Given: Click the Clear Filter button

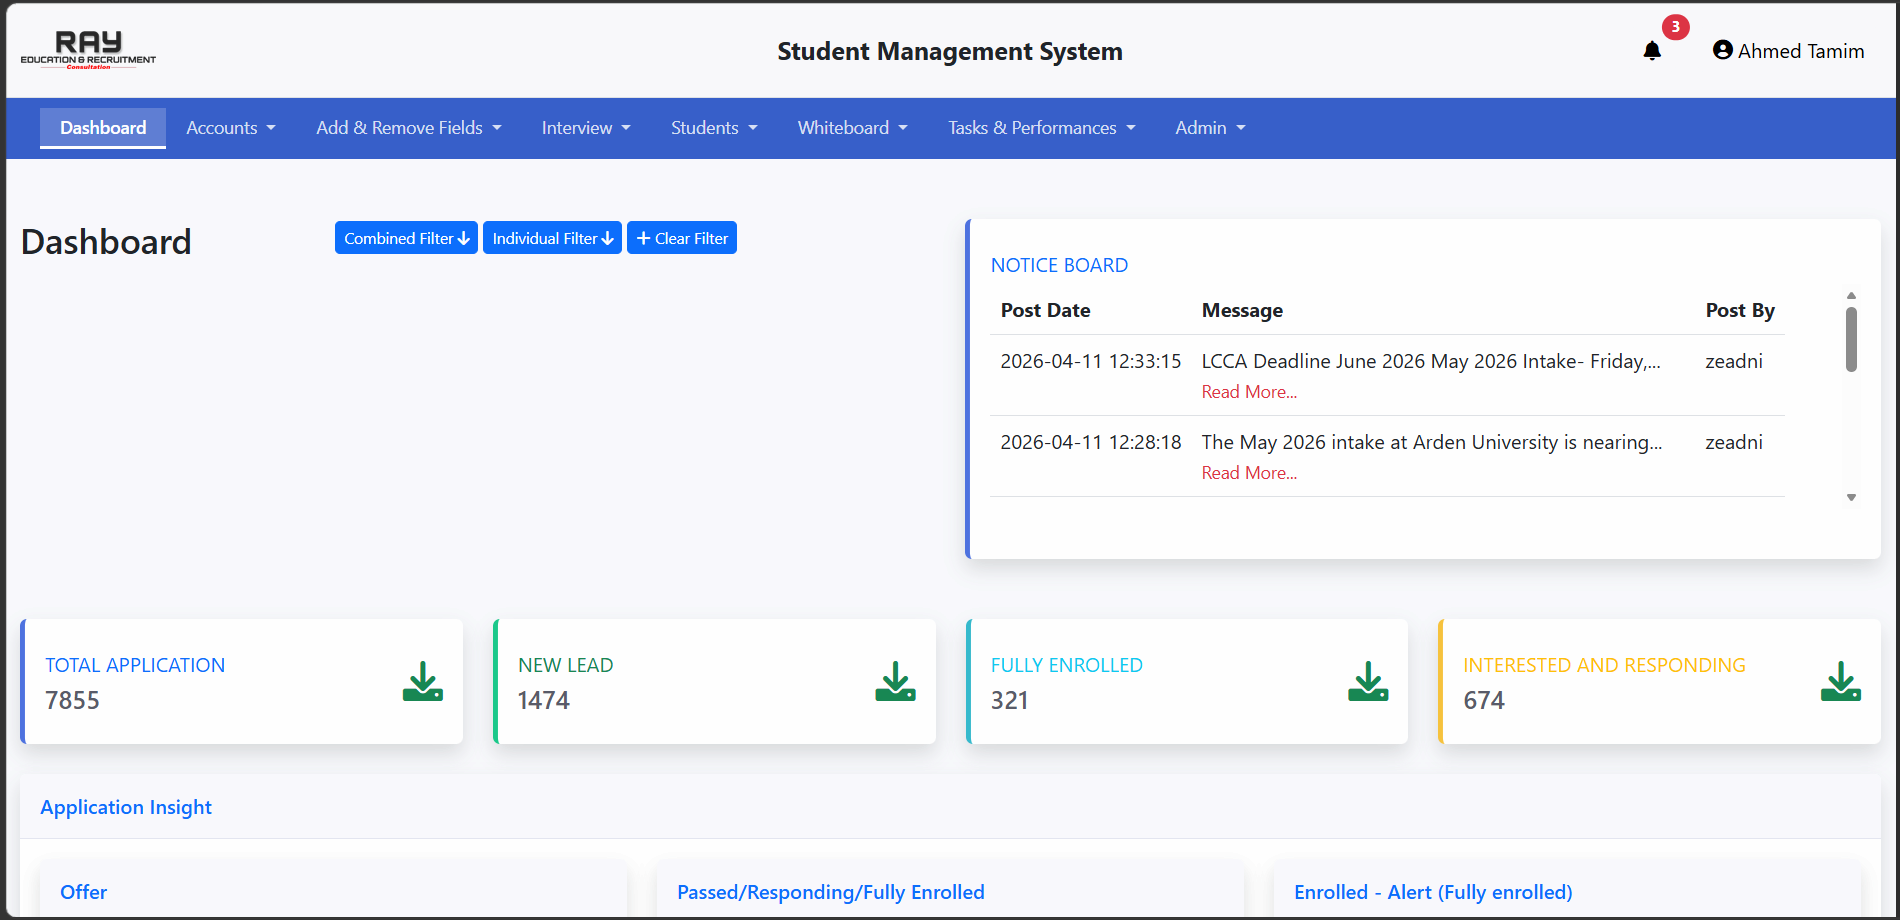Looking at the screenshot, I should click(682, 238).
